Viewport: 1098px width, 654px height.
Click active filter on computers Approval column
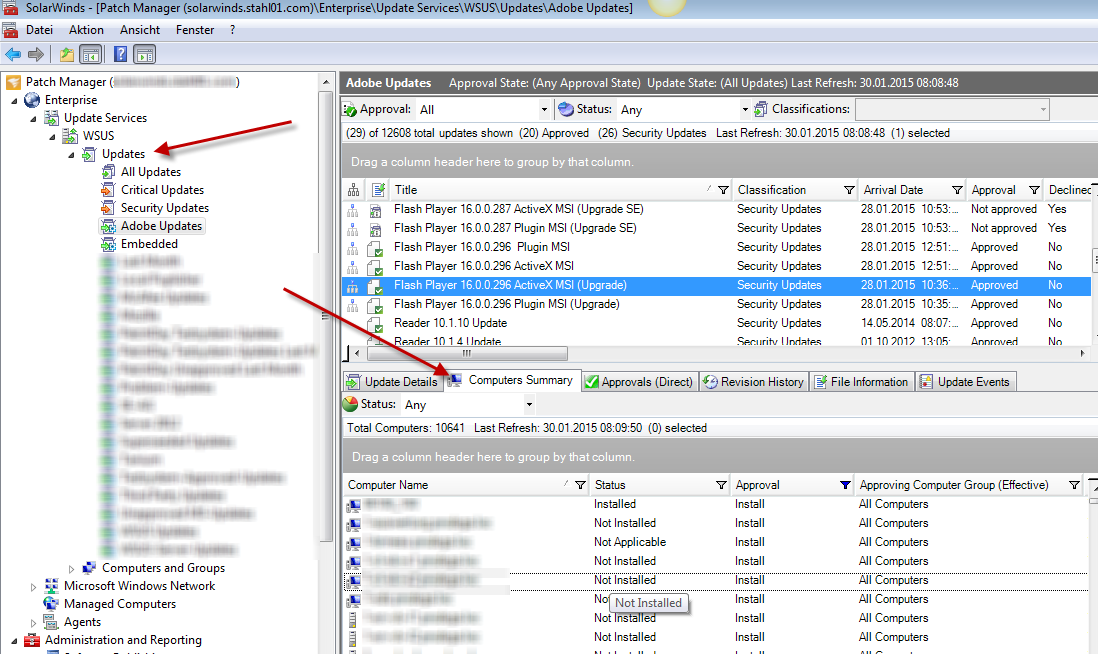845,485
